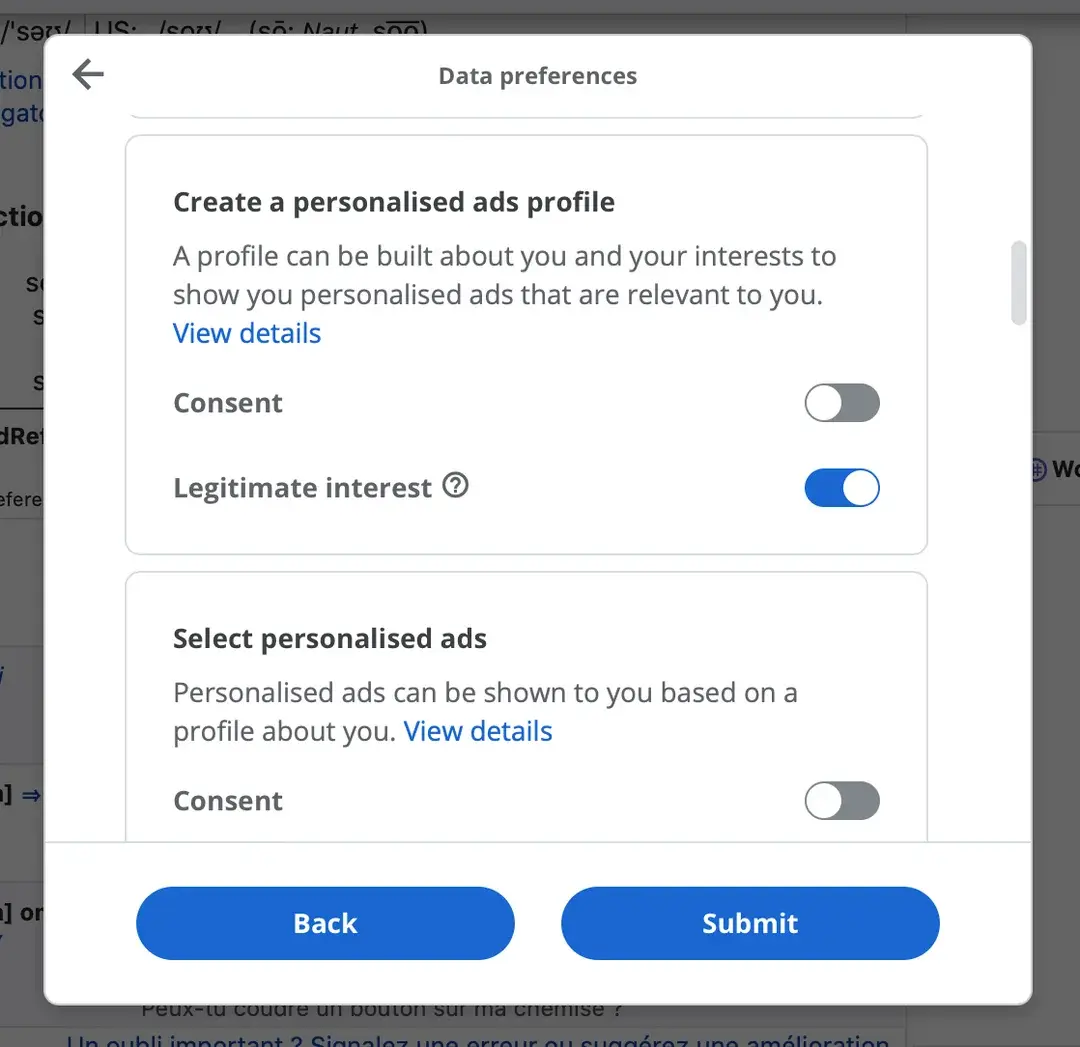
Task: Submit the data preferences
Action: pos(749,923)
